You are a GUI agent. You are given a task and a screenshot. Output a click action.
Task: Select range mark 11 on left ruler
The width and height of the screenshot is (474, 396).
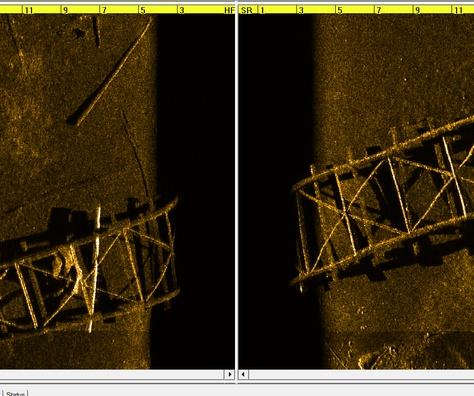coord(29,10)
